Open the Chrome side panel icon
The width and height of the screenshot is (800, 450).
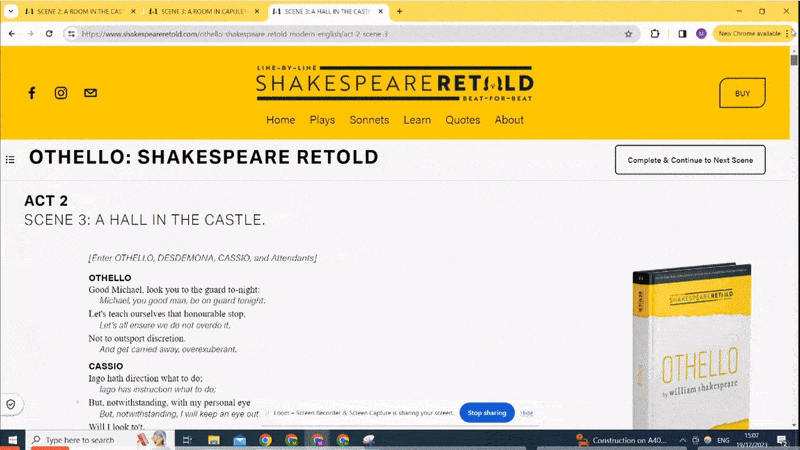(x=682, y=34)
